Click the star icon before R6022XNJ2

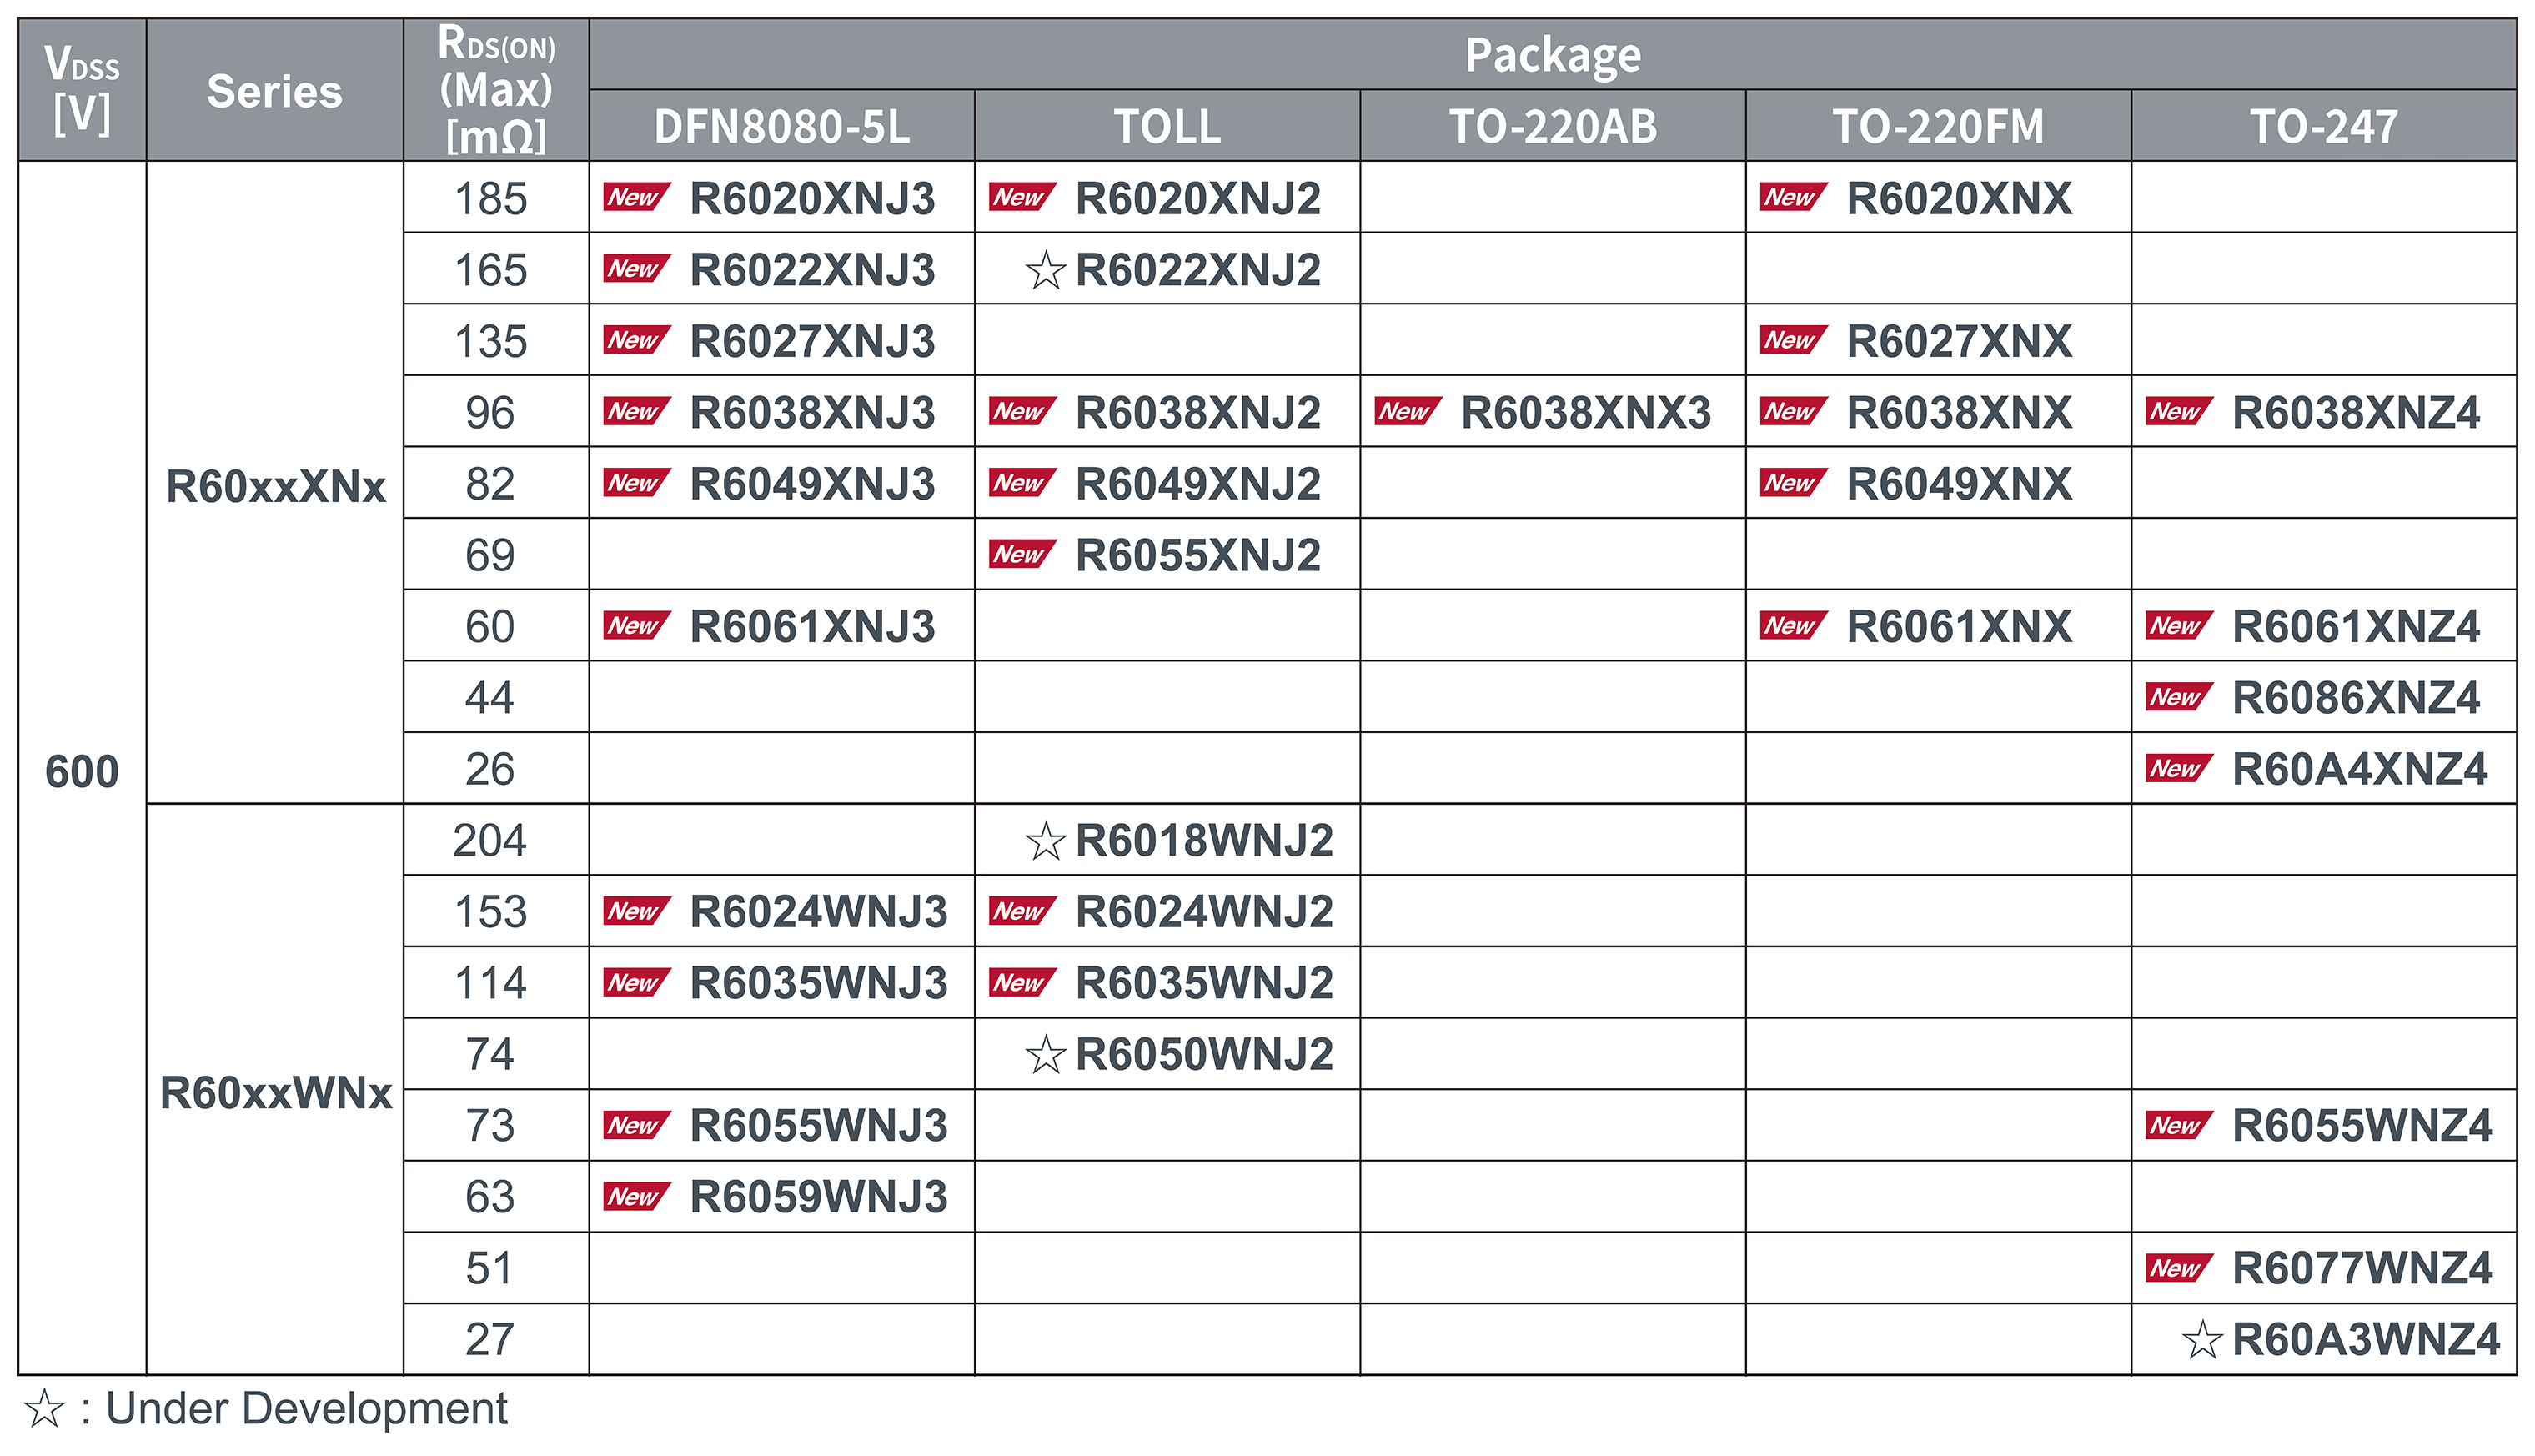[1046, 270]
